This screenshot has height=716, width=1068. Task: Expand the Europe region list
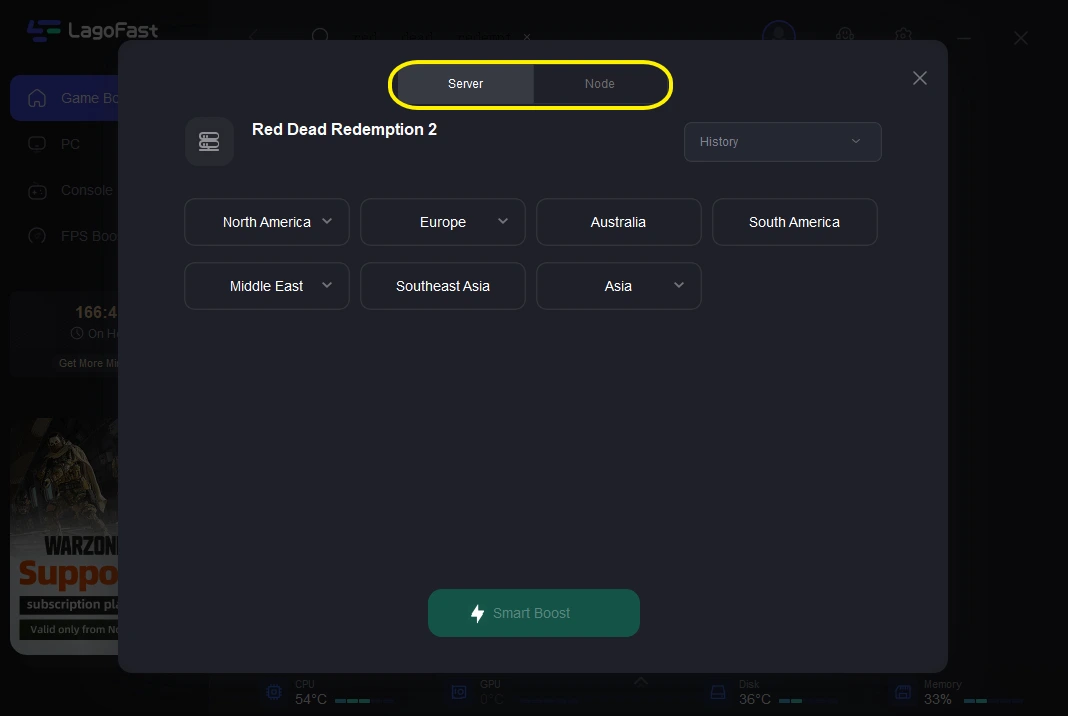point(443,222)
